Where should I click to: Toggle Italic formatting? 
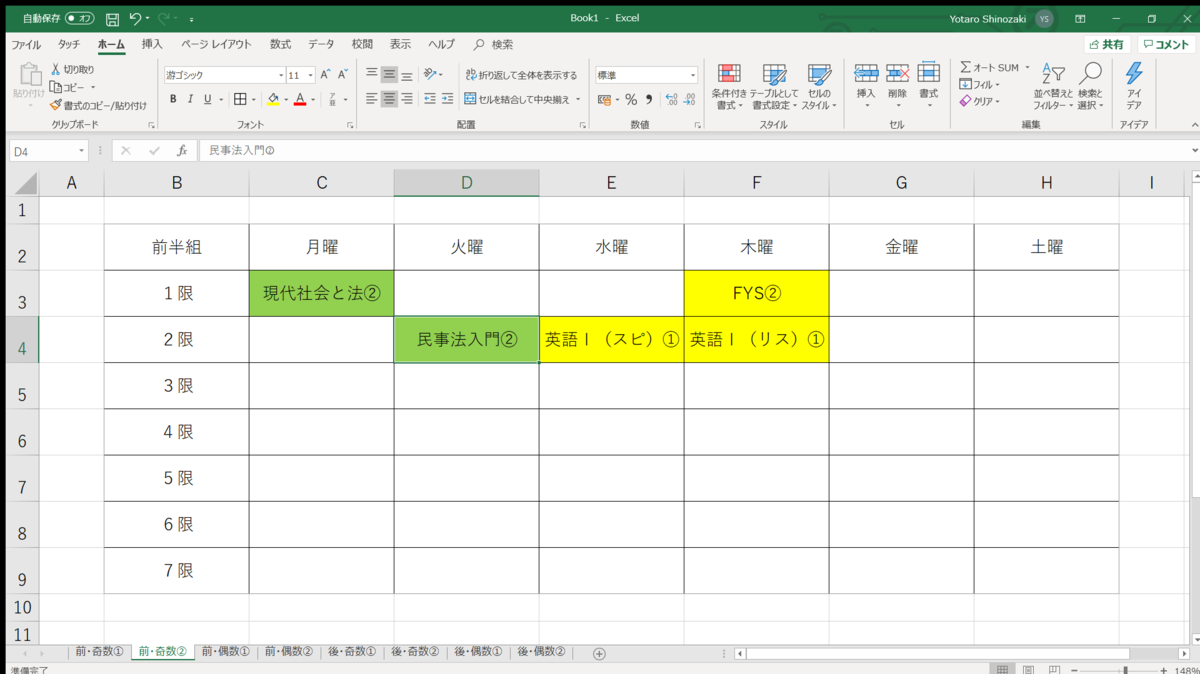click(x=190, y=99)
